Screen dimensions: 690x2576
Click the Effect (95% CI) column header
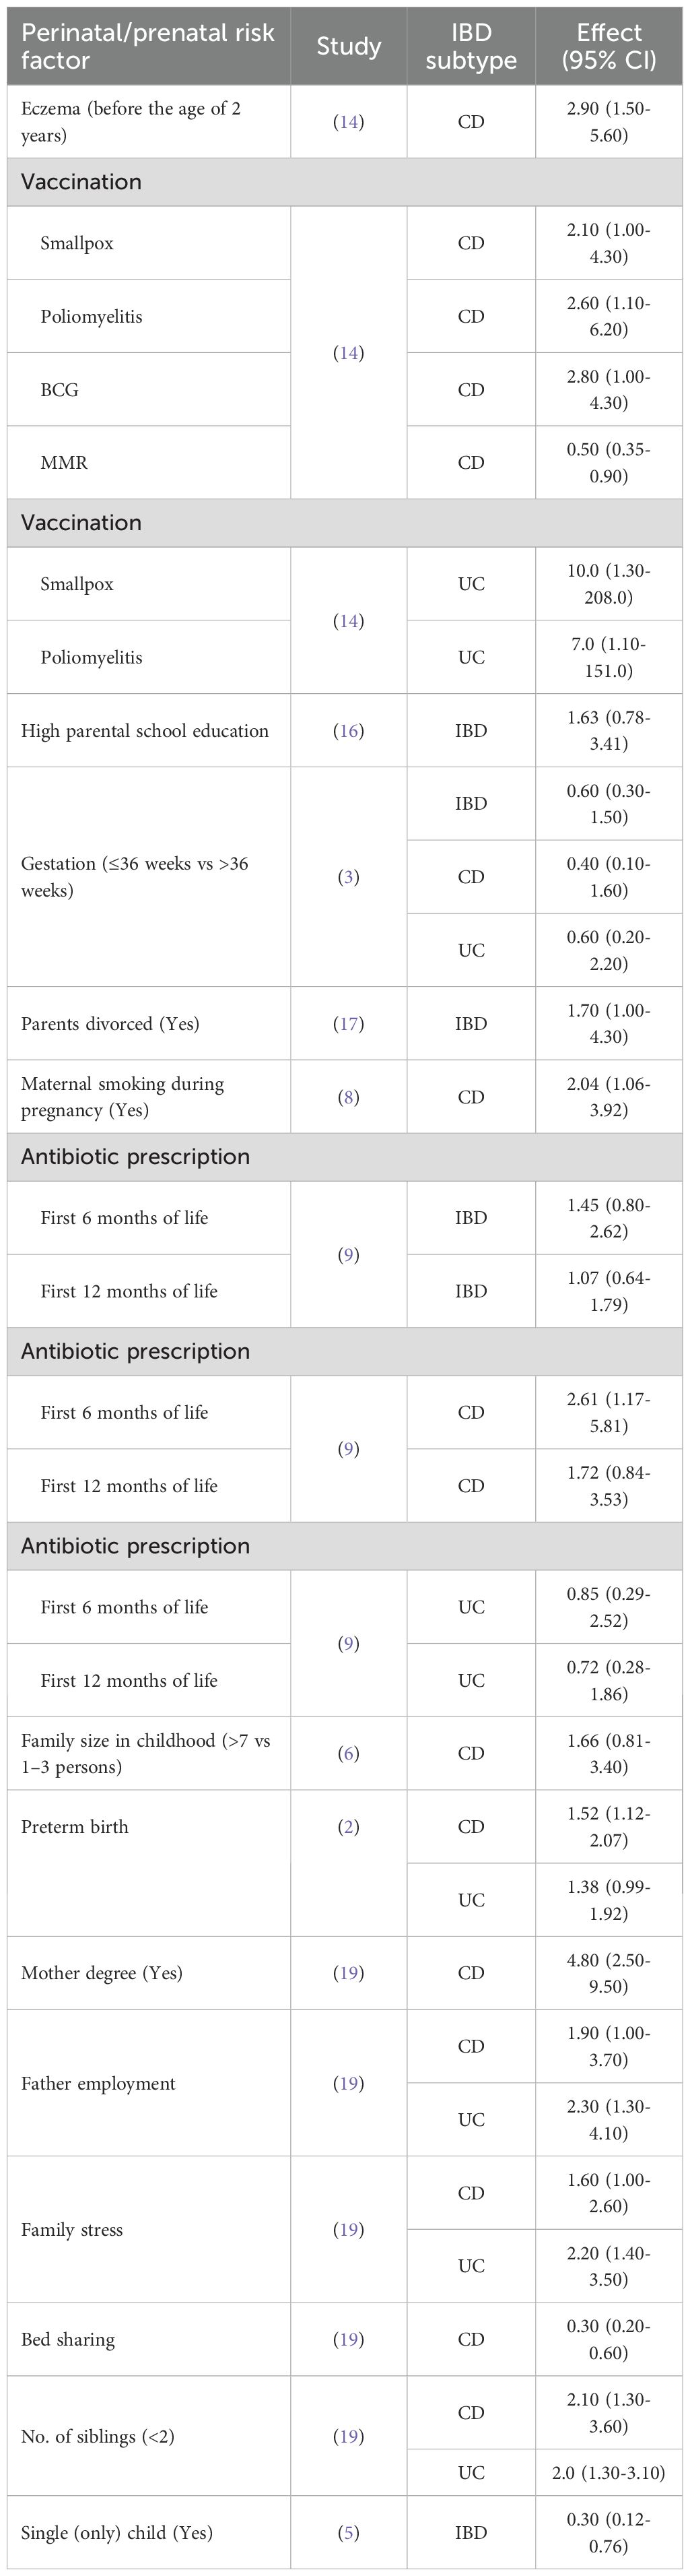pyautogui.click(x=609, y=46)
